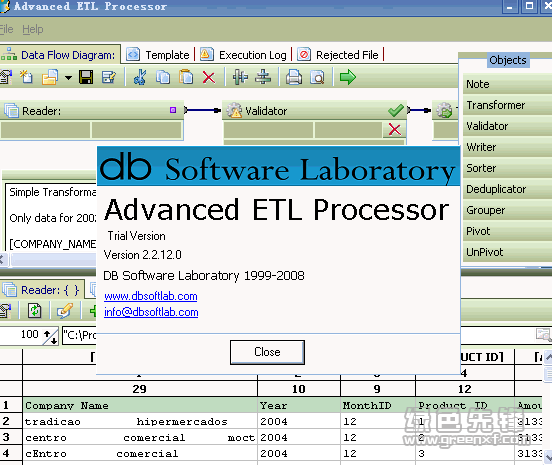The image size is (552, 465).
Task: Select Writer in the Objects panel
Action: pyautogui.click(x=507, y=147)
